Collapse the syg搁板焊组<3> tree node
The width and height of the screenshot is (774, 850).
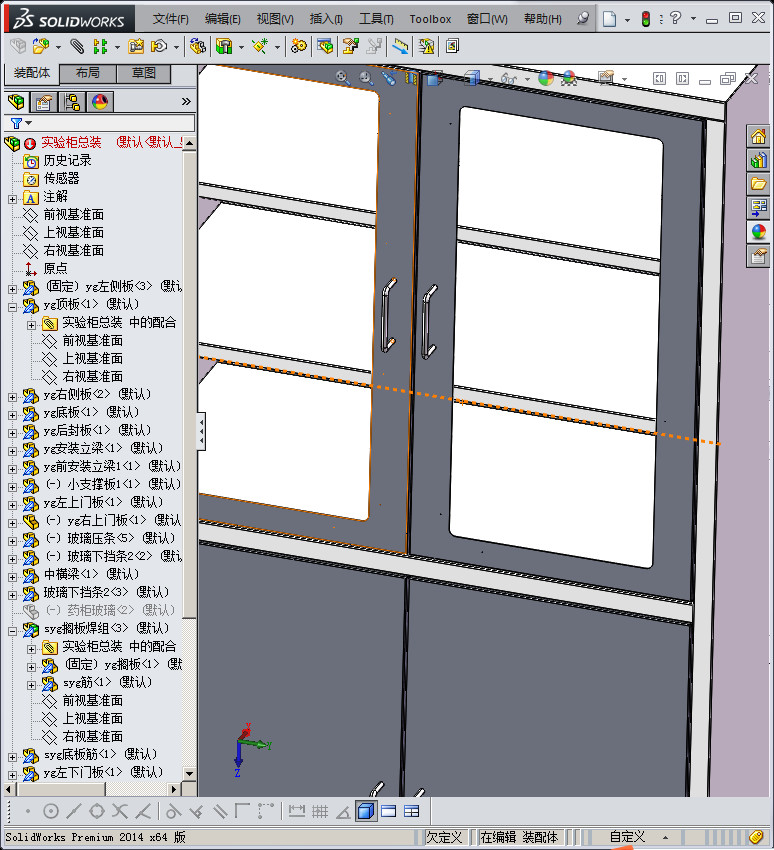(12, 631)
